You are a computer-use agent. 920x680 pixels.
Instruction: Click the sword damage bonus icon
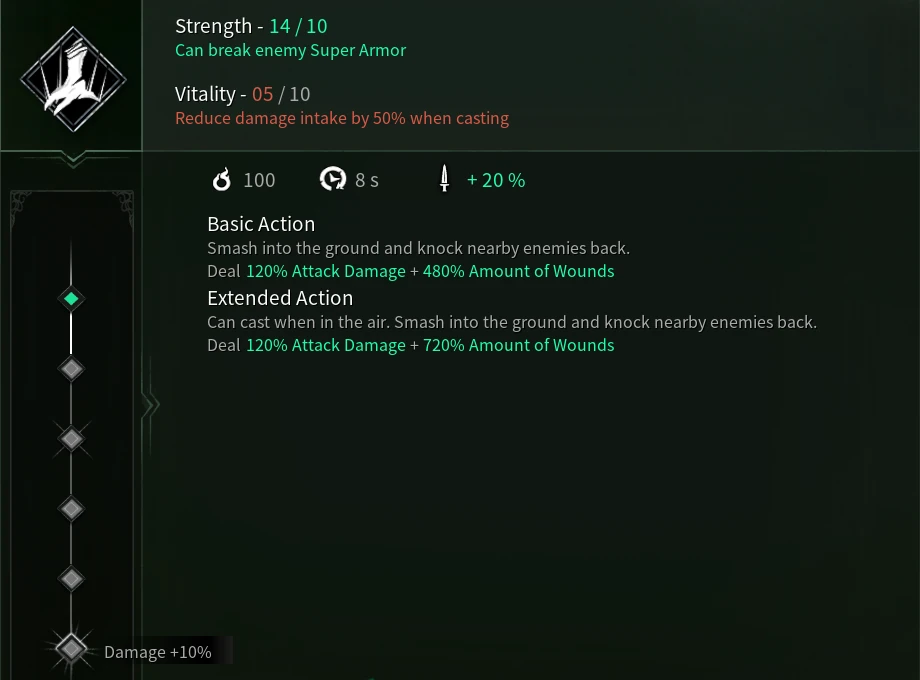(x=443, y=180)
